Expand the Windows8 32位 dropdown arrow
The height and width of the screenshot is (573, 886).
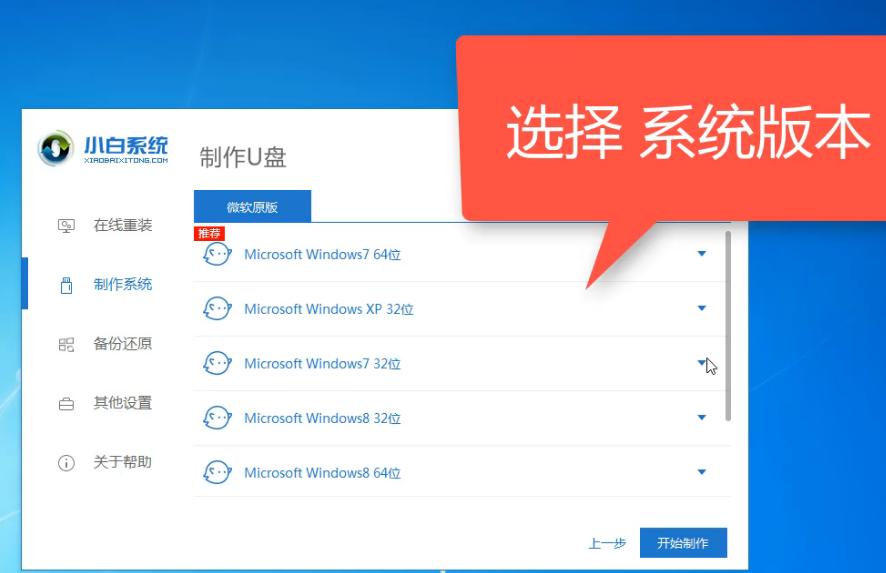[x=701, y=418]
